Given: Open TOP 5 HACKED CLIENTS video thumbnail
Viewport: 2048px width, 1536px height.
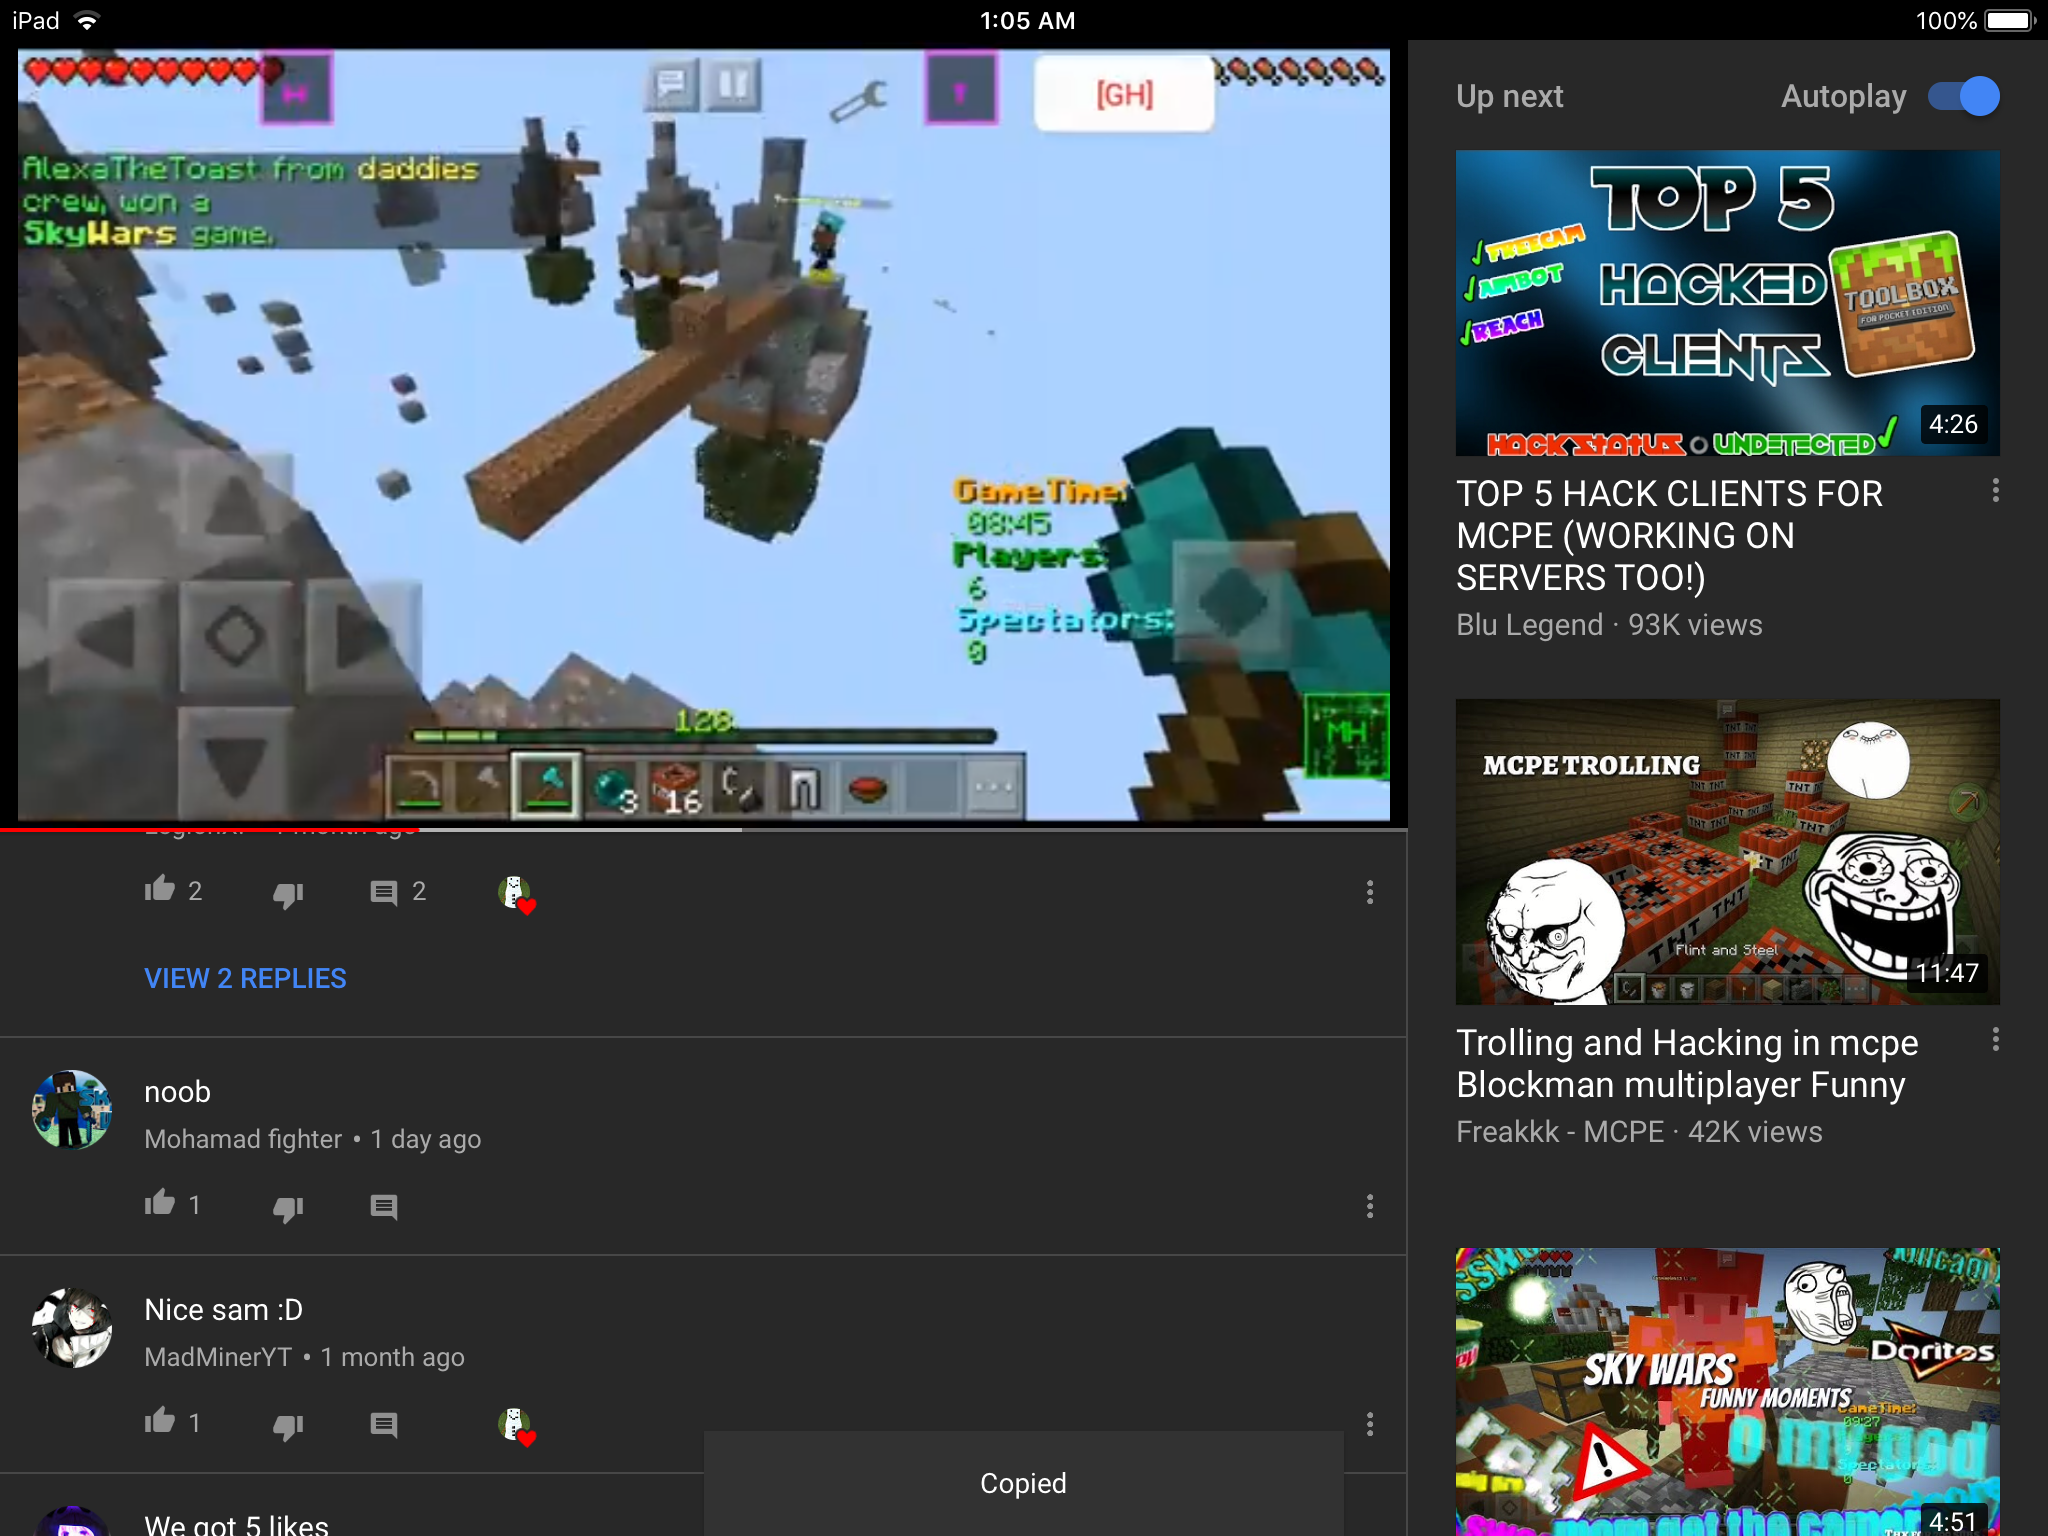Looking at the screenshot, I should click(1727, 303).
